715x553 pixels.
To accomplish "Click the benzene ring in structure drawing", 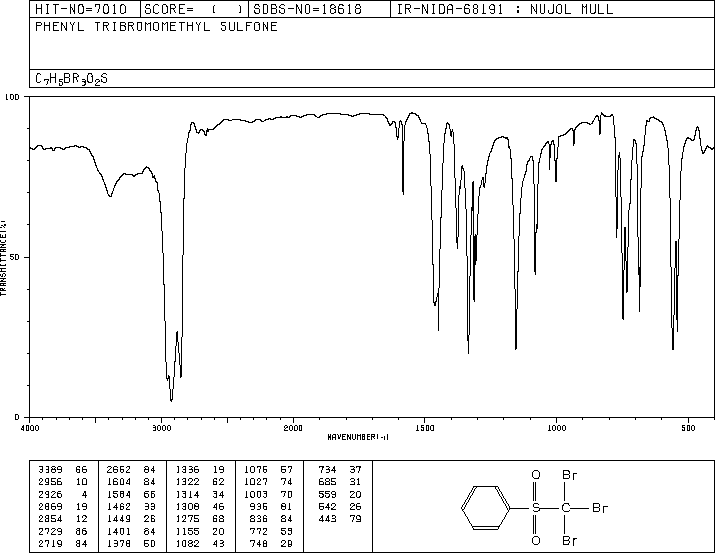I will pos(486,507).
